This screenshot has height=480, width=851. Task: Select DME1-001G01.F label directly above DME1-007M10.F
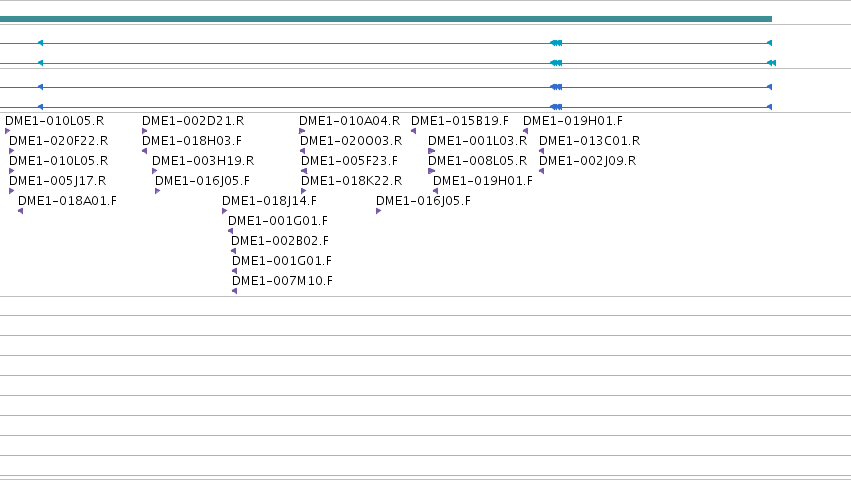(282, 261)
